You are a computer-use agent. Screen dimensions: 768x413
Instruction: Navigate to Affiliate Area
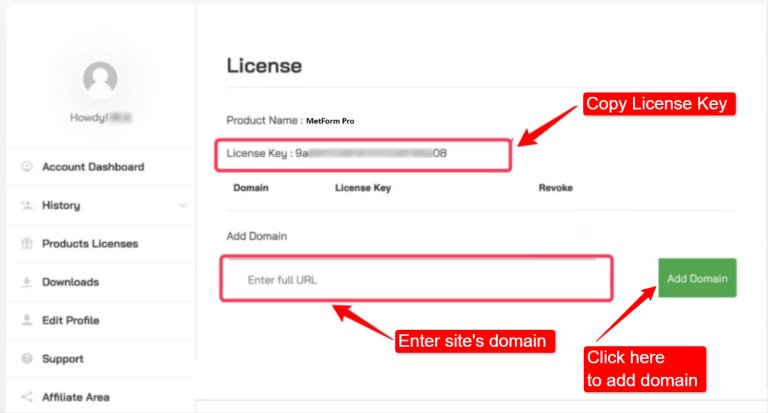[76, 397]
